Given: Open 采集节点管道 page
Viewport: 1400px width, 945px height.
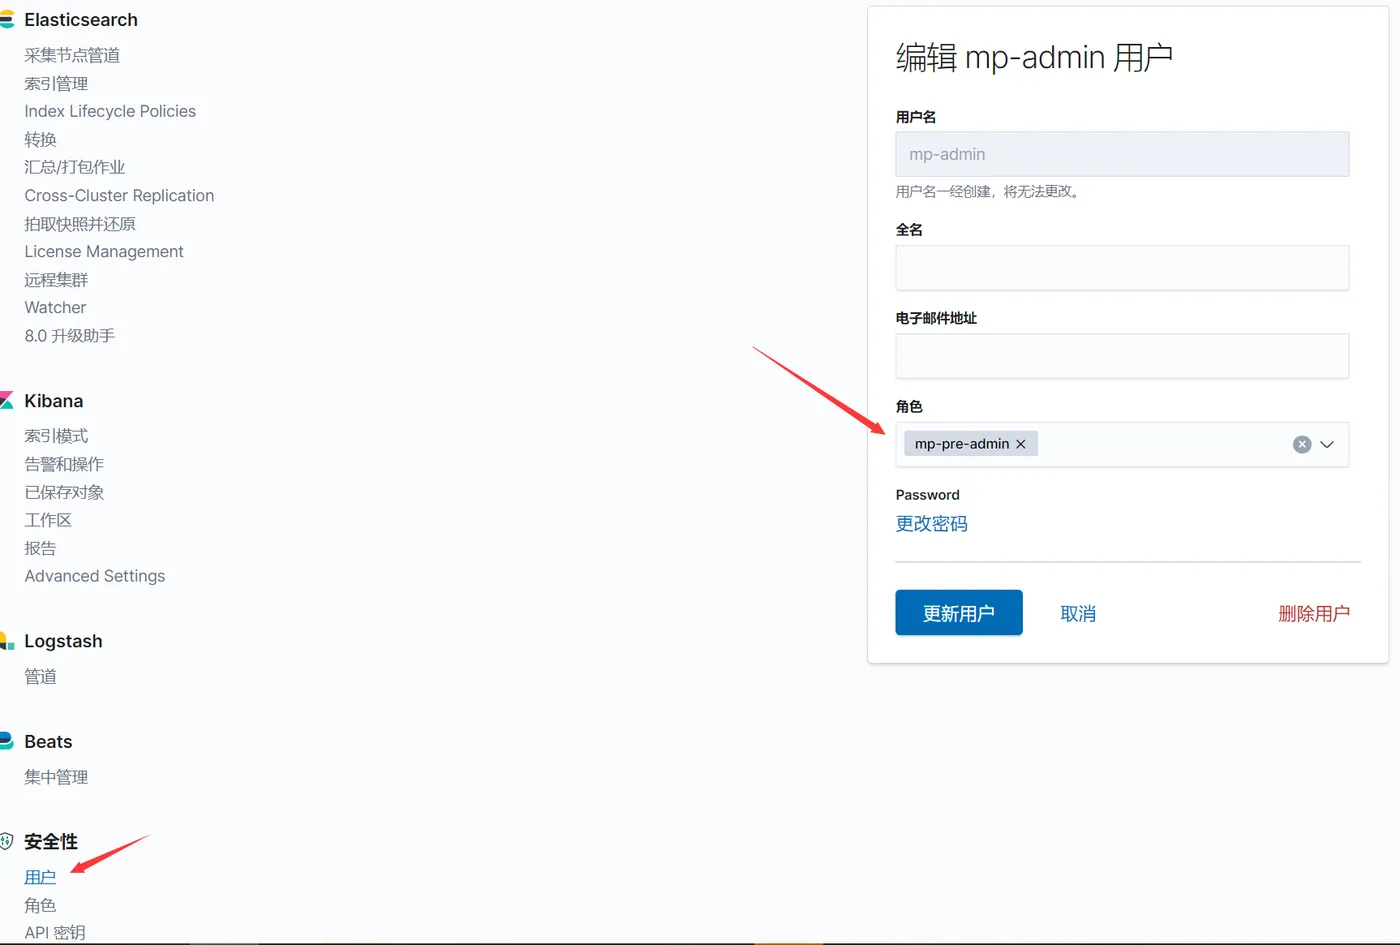Looking at the screenshot, I should click(72, 55).
